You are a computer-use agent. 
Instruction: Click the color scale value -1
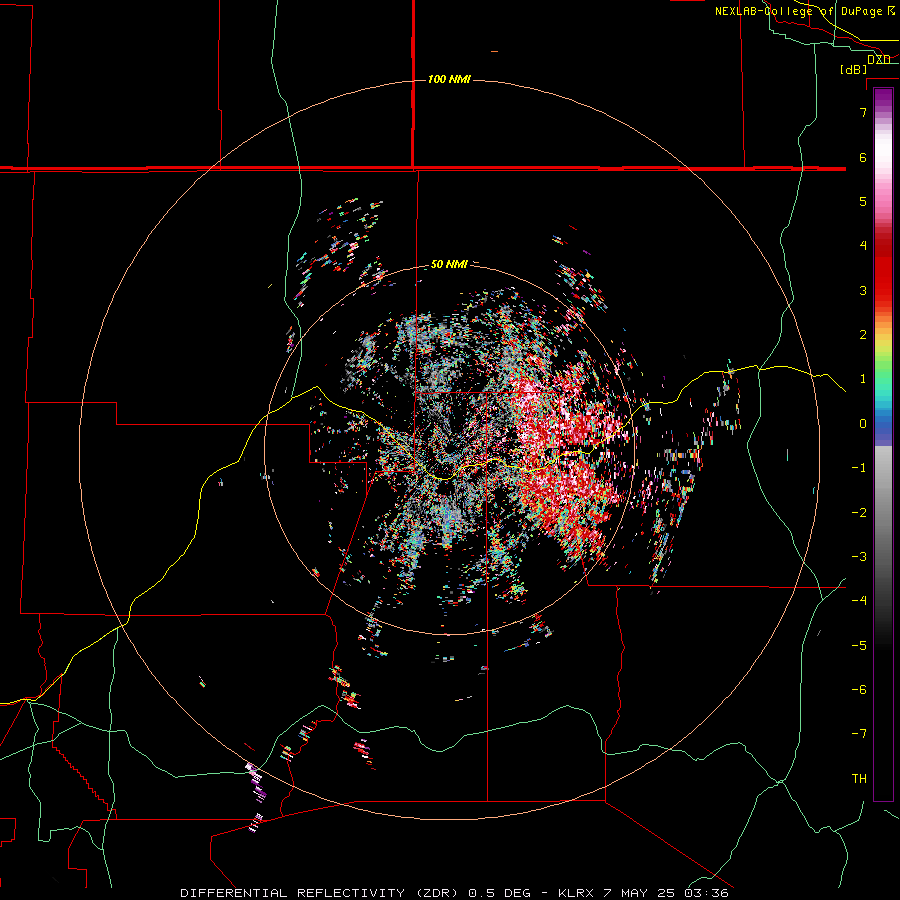point(859,468)
